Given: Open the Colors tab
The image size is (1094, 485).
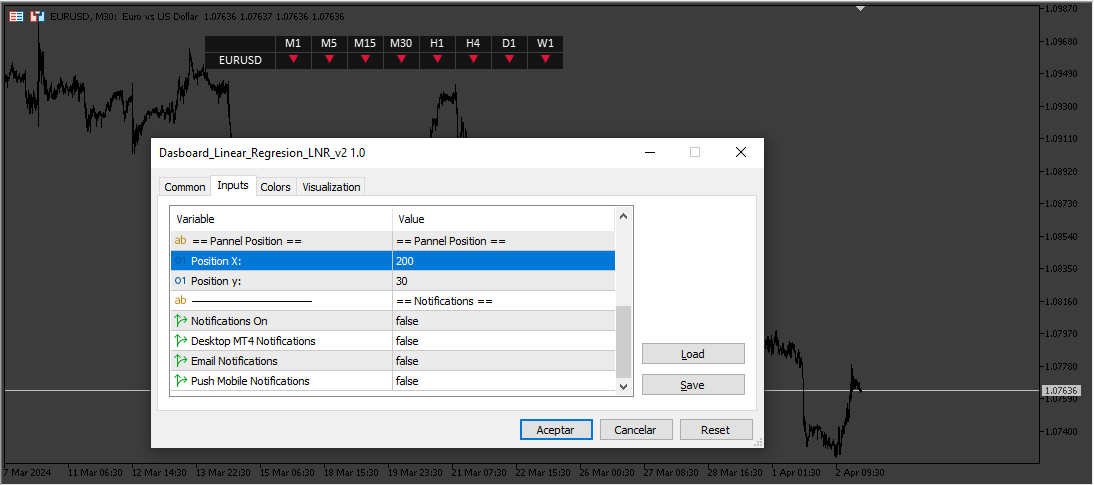Looking at the screenshot, I should pyautogui.click(x=276, y=187).
